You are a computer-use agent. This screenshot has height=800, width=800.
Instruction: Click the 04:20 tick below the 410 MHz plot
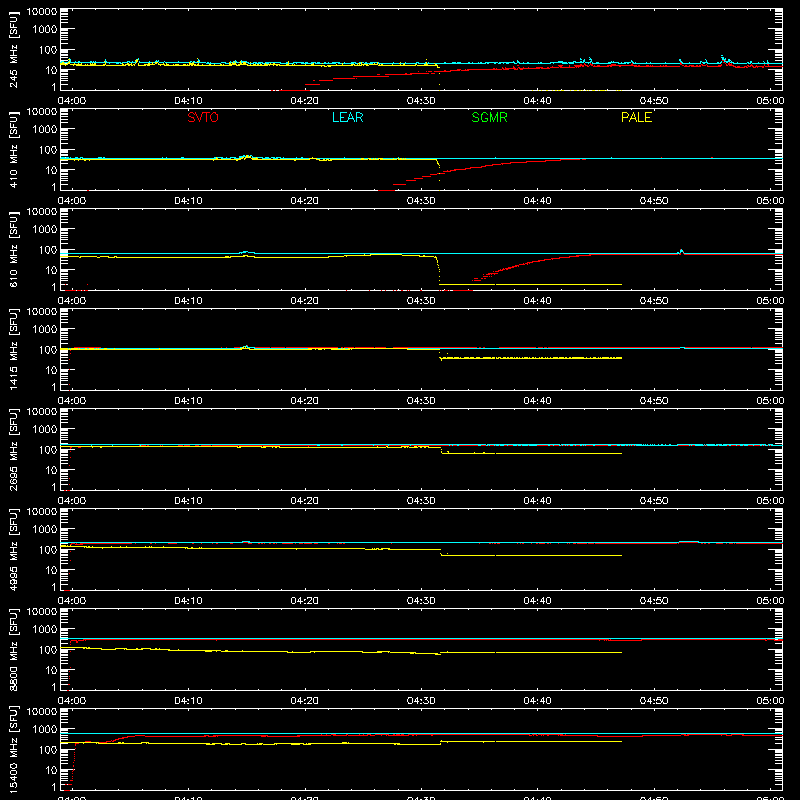point(305,201)
